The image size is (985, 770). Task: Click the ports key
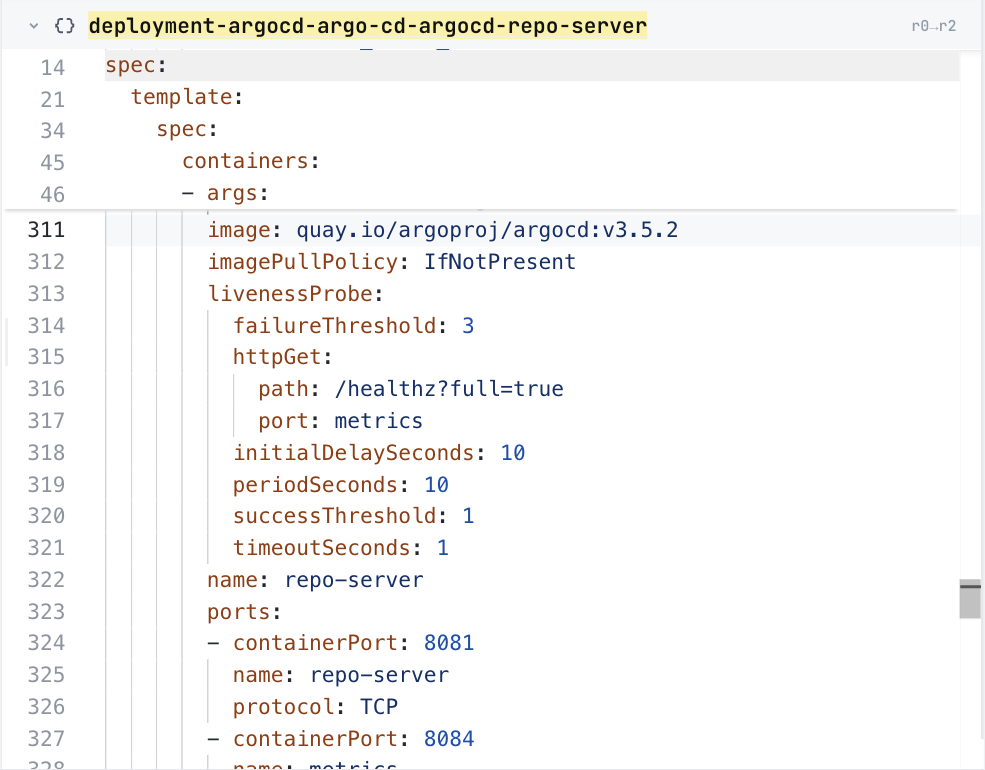click(x=239, y=612)
